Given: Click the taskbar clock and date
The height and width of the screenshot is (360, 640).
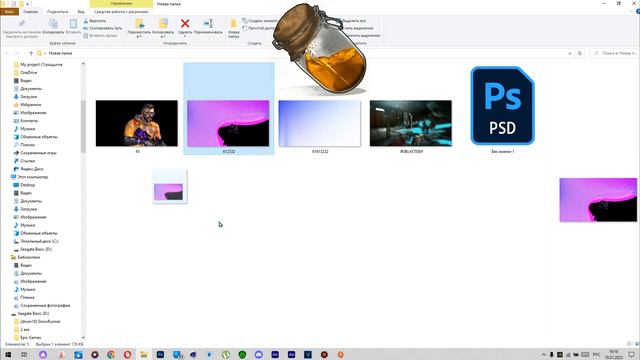Looking at the screenshot, I should 613,354.
